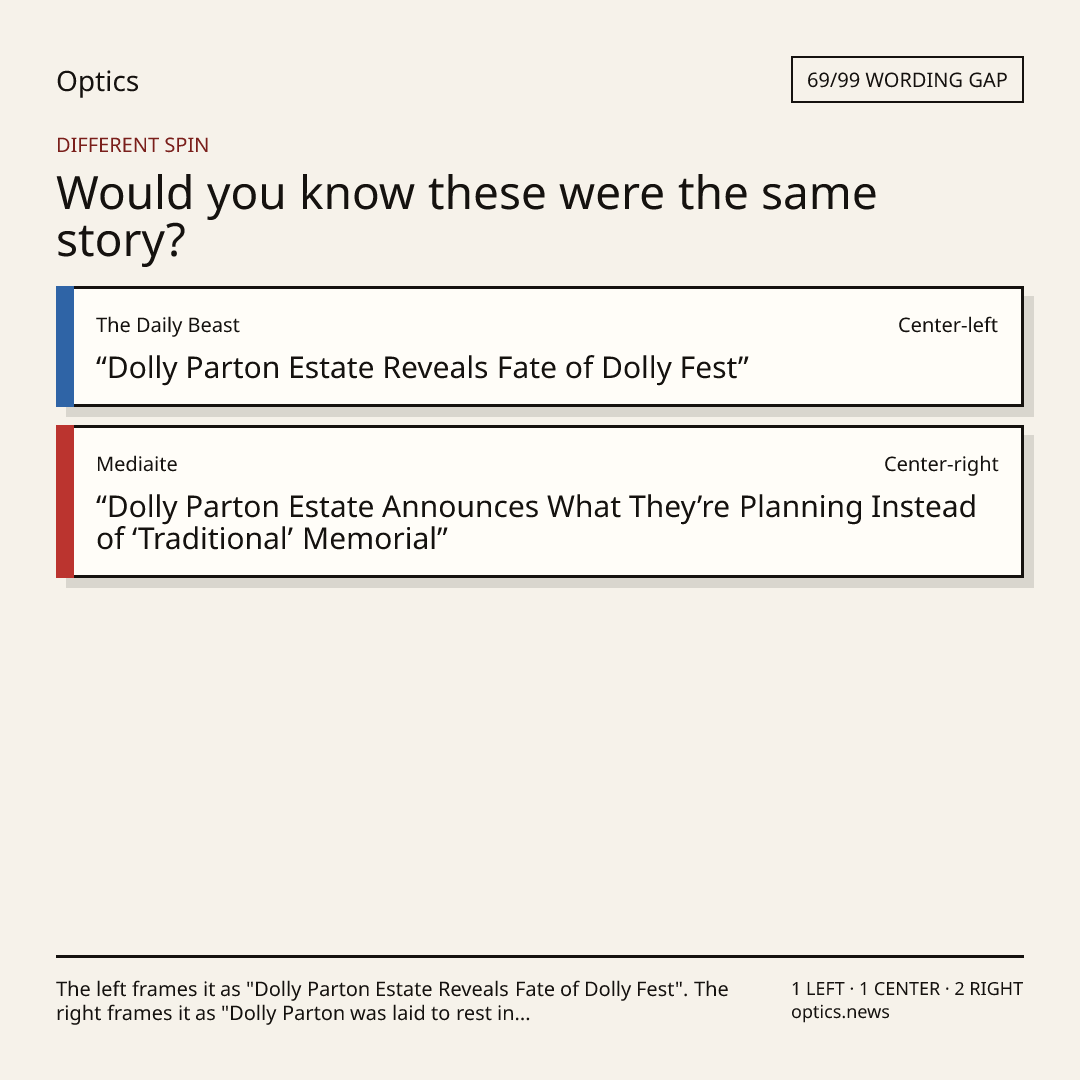Open The Daily Beast source name
Image resolution: width=1080 pixels, height=1080 pixels.
coord(167,325)
